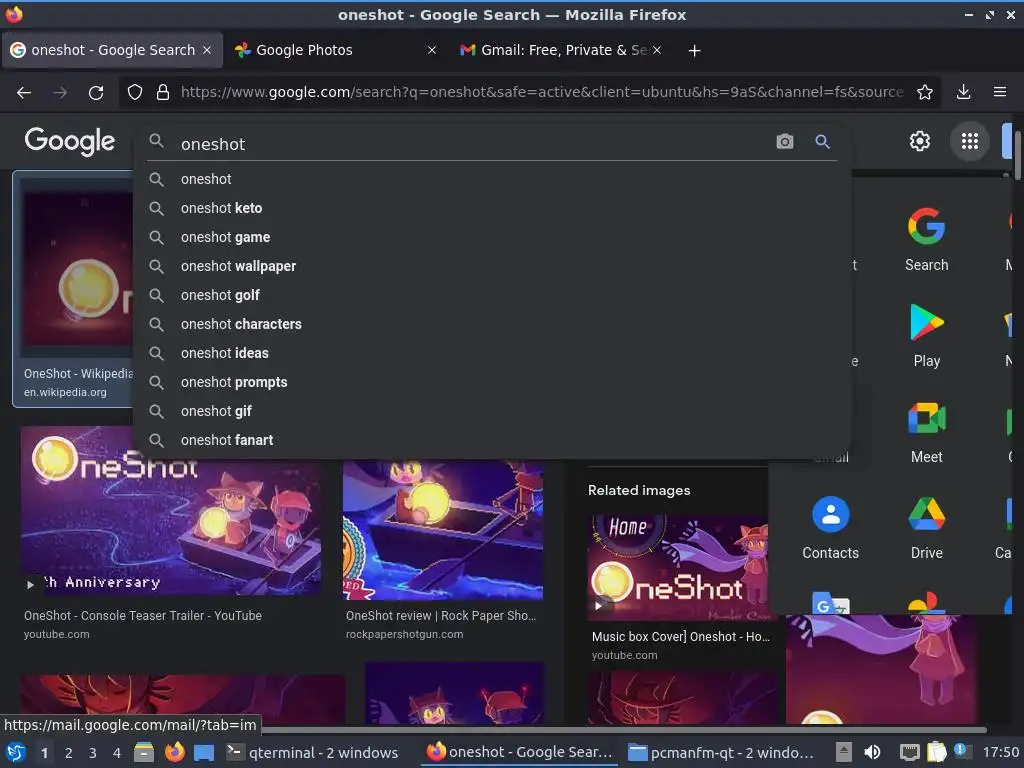Switch to virtual desktop 3
This screenshot has width=1024, height=768.
pyautogui.click(x=93, y=753)
